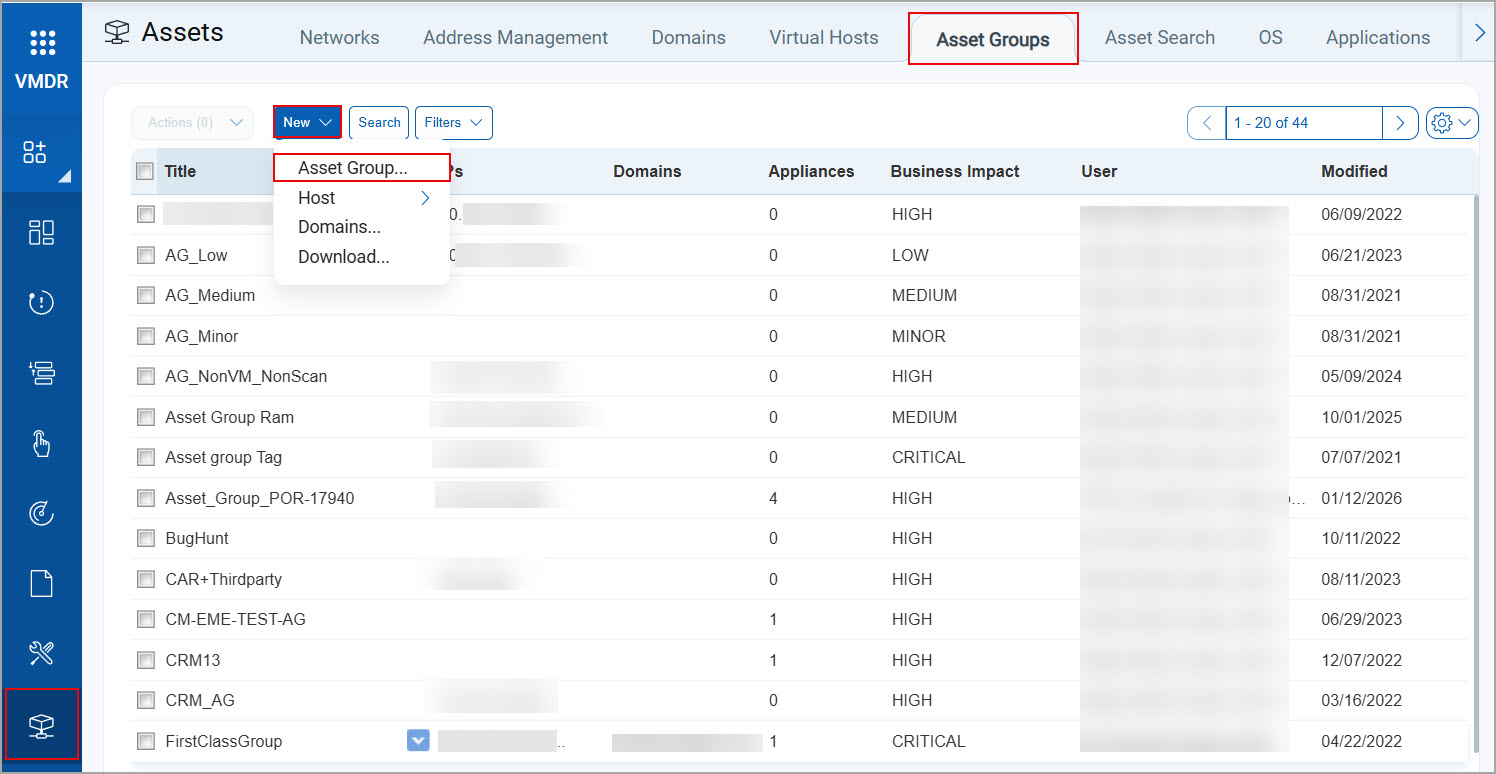Expand the FirstClassGroup row dropdown arrow
The width and height of the screenshot is (1496, 774).
pyautogui.click(x=418, y=740)
